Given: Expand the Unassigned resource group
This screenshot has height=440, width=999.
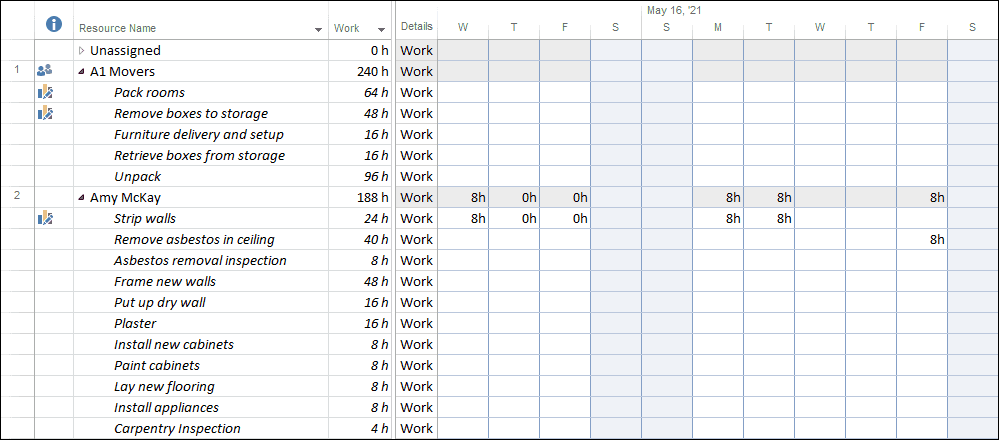Looking at the screenshot, I should tap(81, 50).
